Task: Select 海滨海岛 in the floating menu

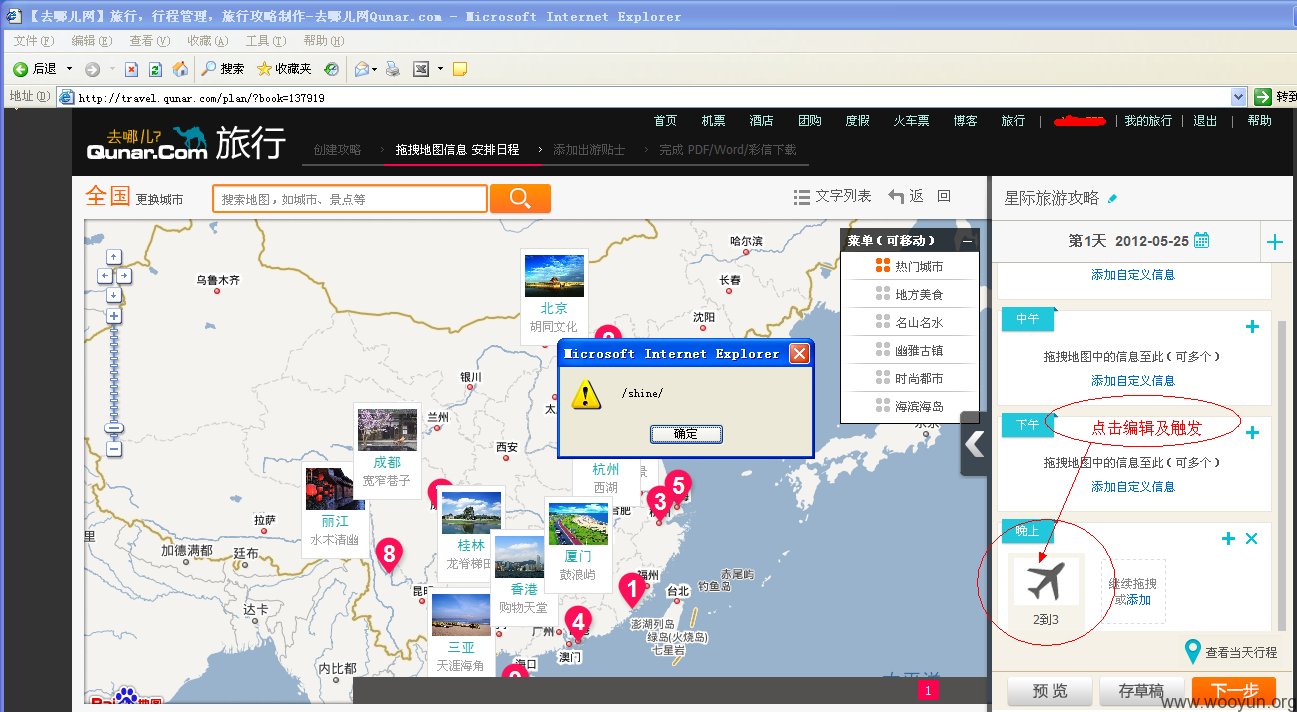Action: tap(909, 406)
